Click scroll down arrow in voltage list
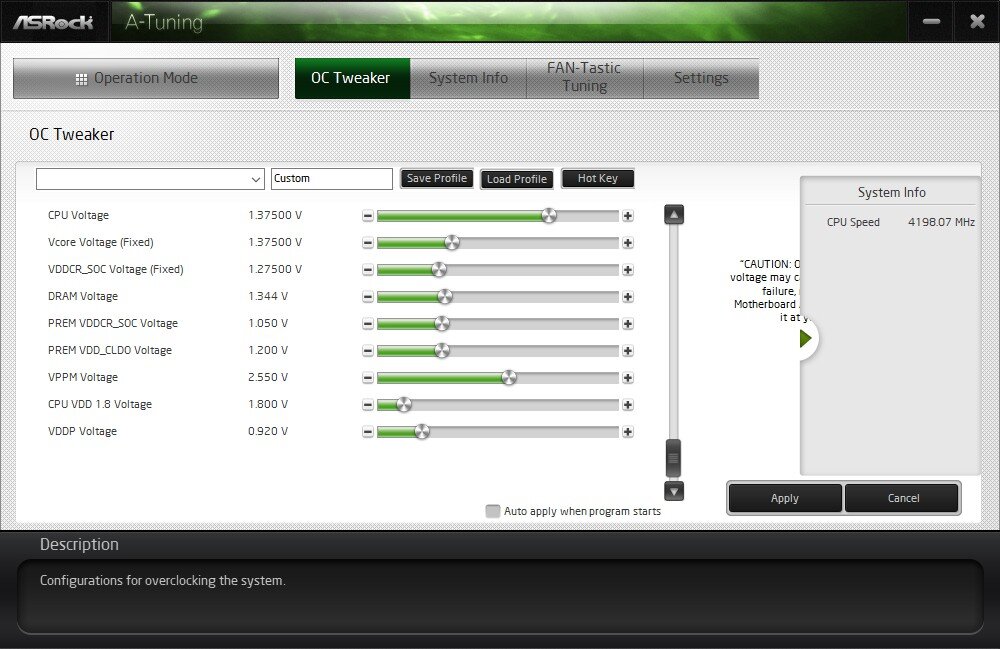Viewport: 1000px width, 649px height. (x=674, y=491)
